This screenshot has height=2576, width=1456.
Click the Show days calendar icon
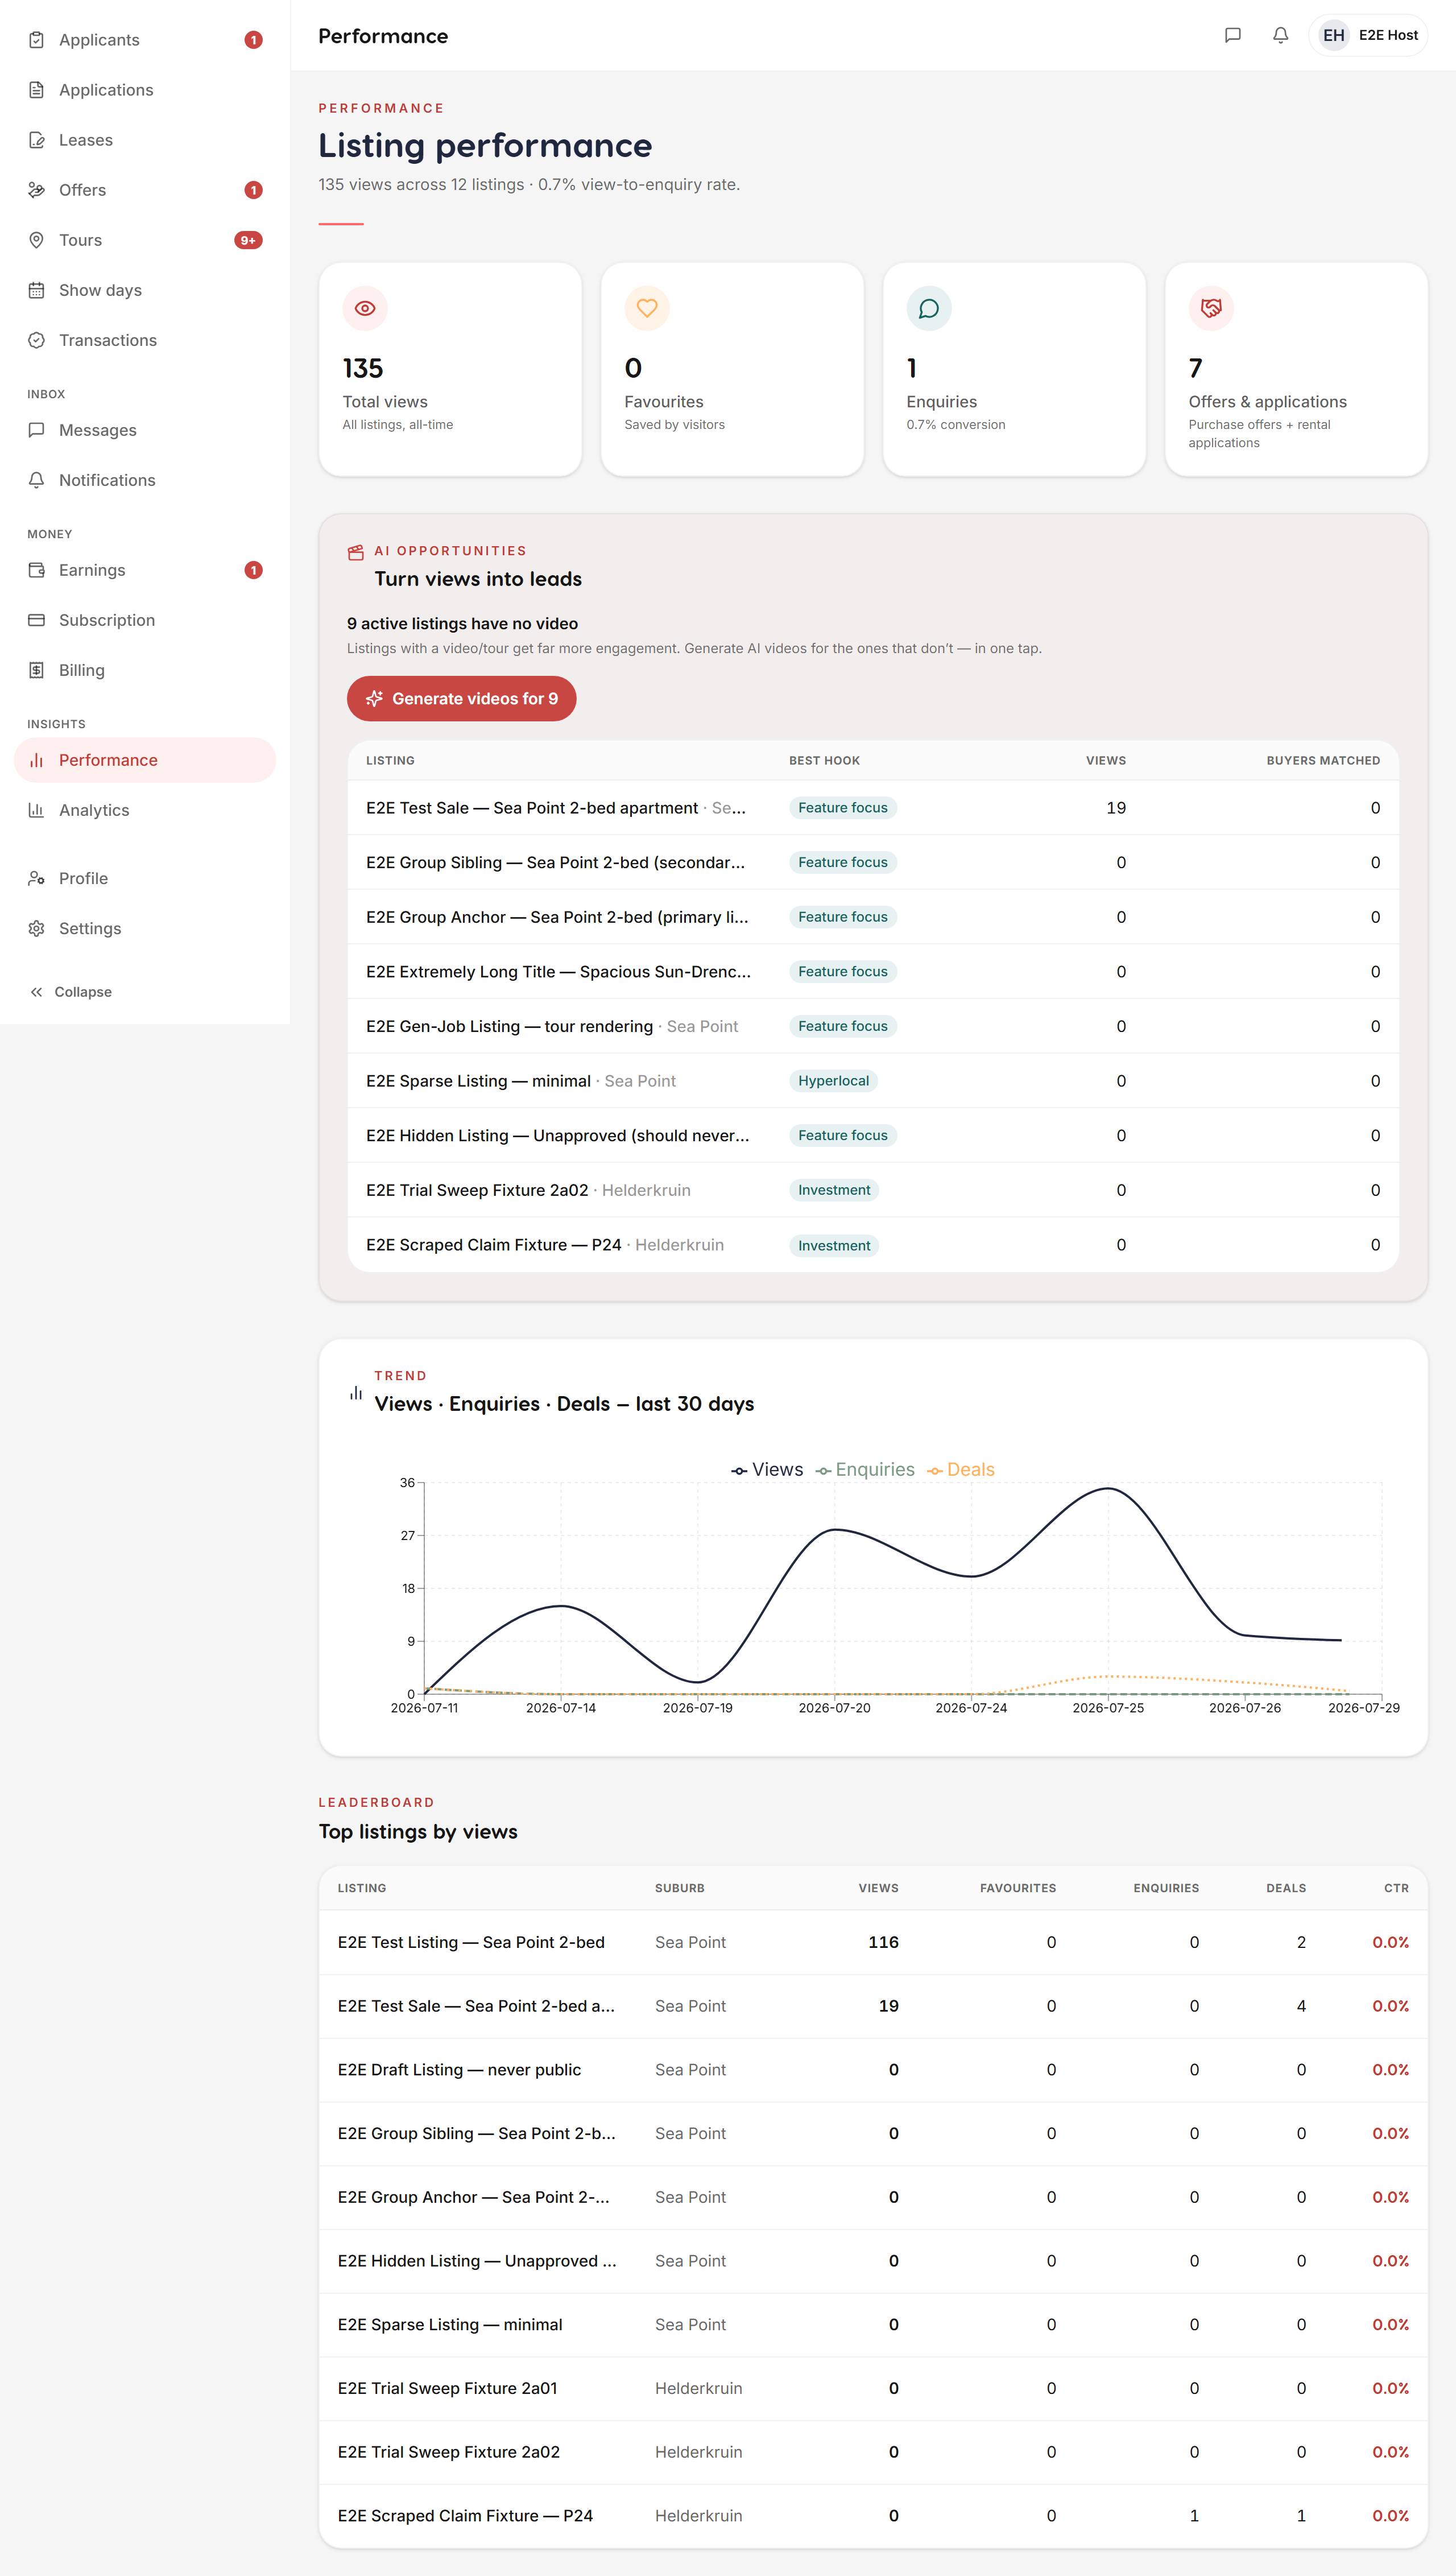coord(37,290)
